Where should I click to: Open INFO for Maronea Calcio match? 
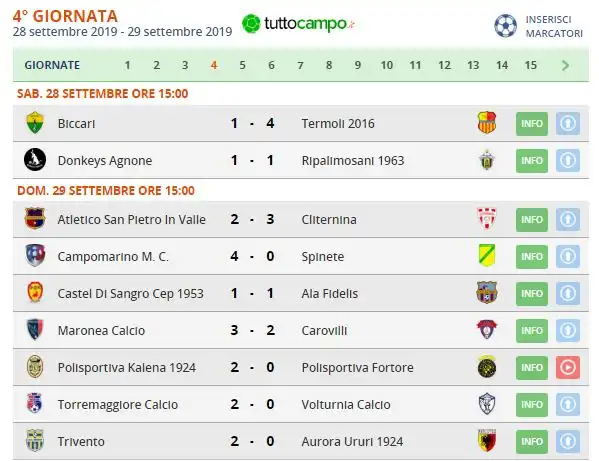point(532,331)
